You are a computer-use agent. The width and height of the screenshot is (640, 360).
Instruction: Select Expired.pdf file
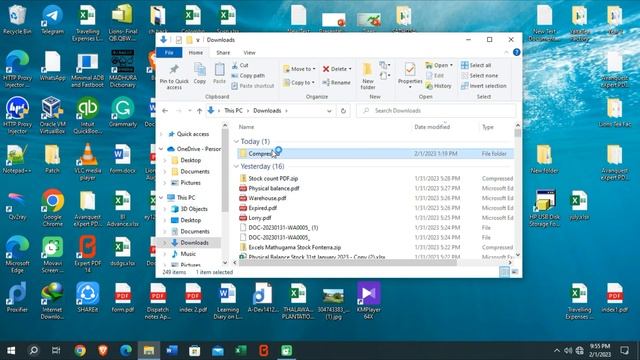[262, 208]
